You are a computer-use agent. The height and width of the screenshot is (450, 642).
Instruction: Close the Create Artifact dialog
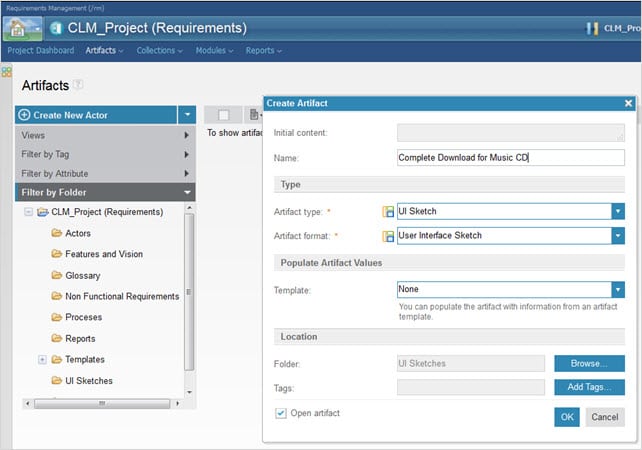628,103
